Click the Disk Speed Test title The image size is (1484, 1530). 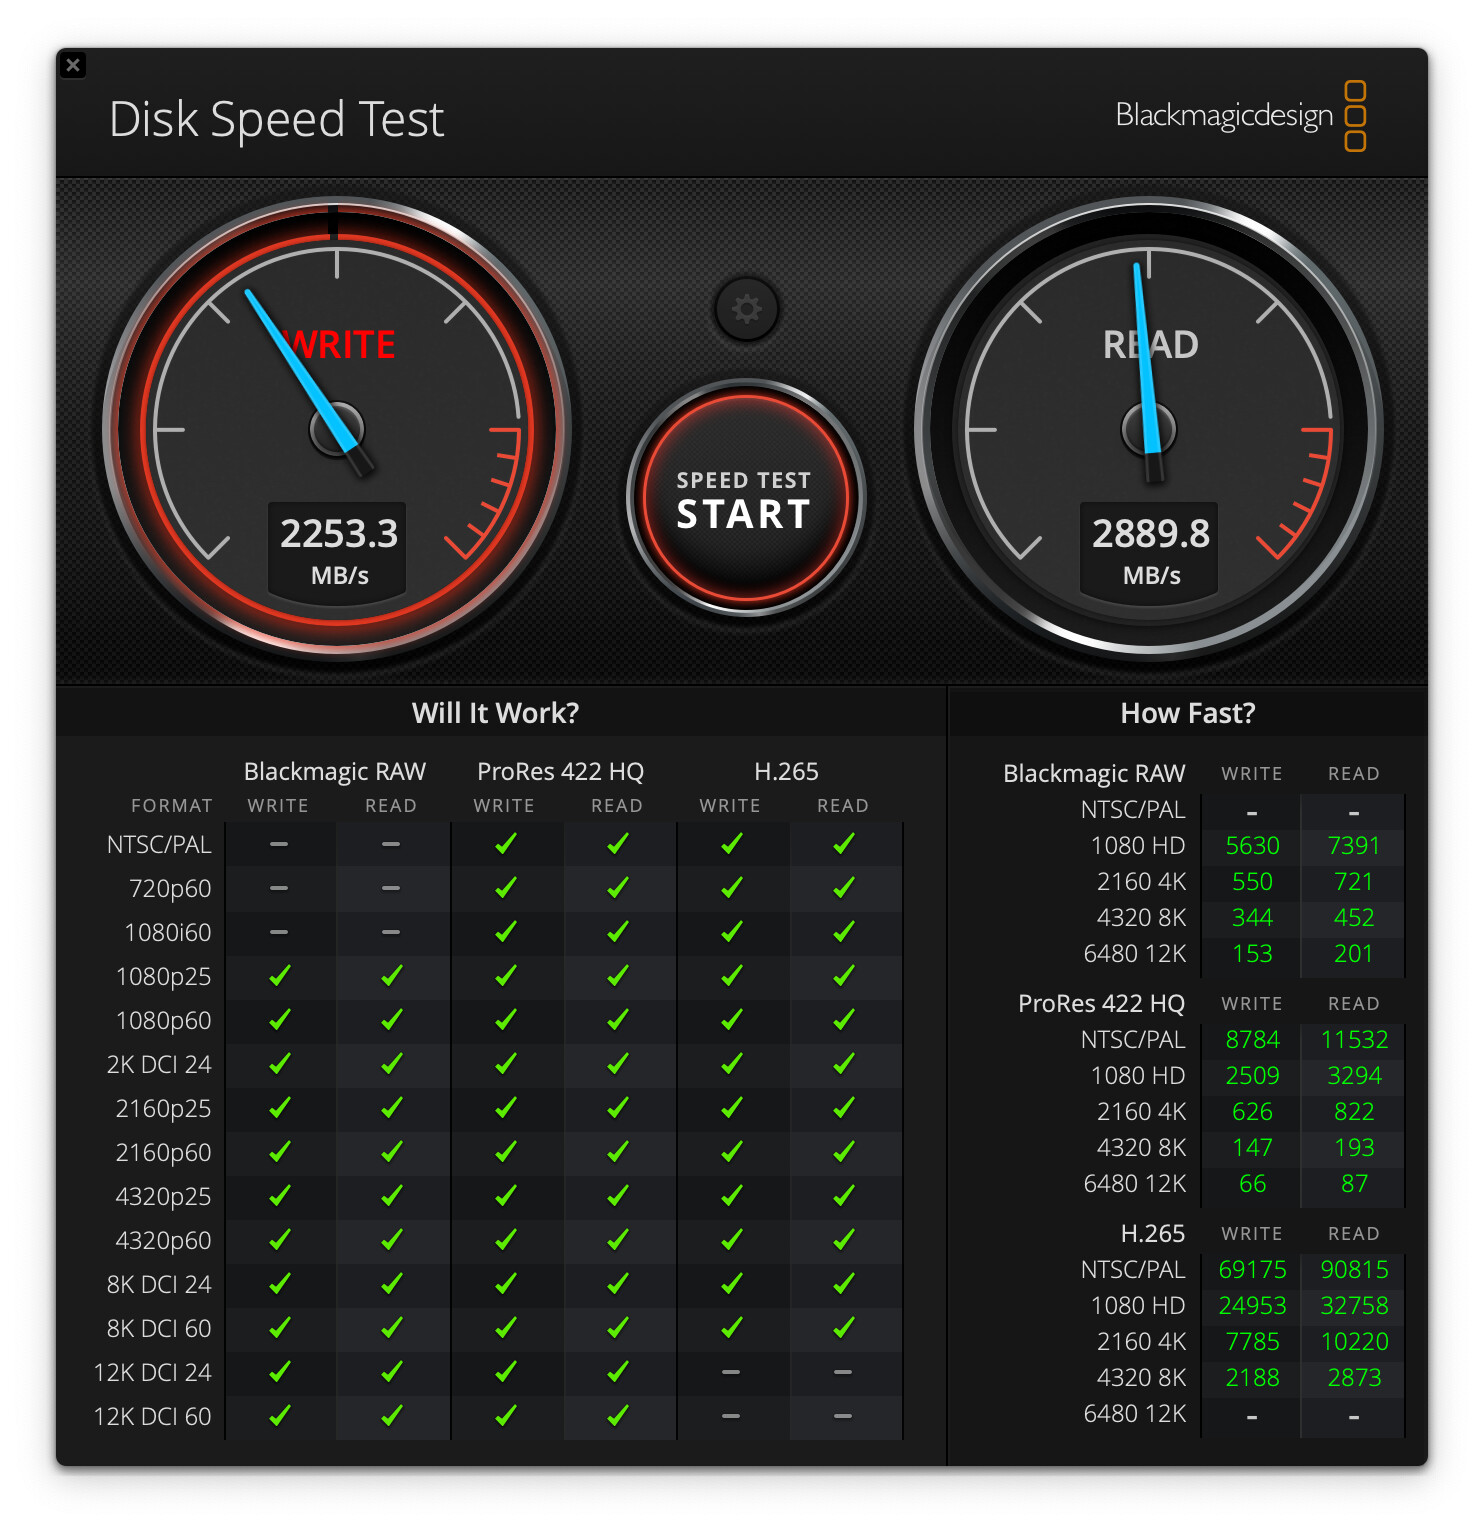click(x=276, y=119)
